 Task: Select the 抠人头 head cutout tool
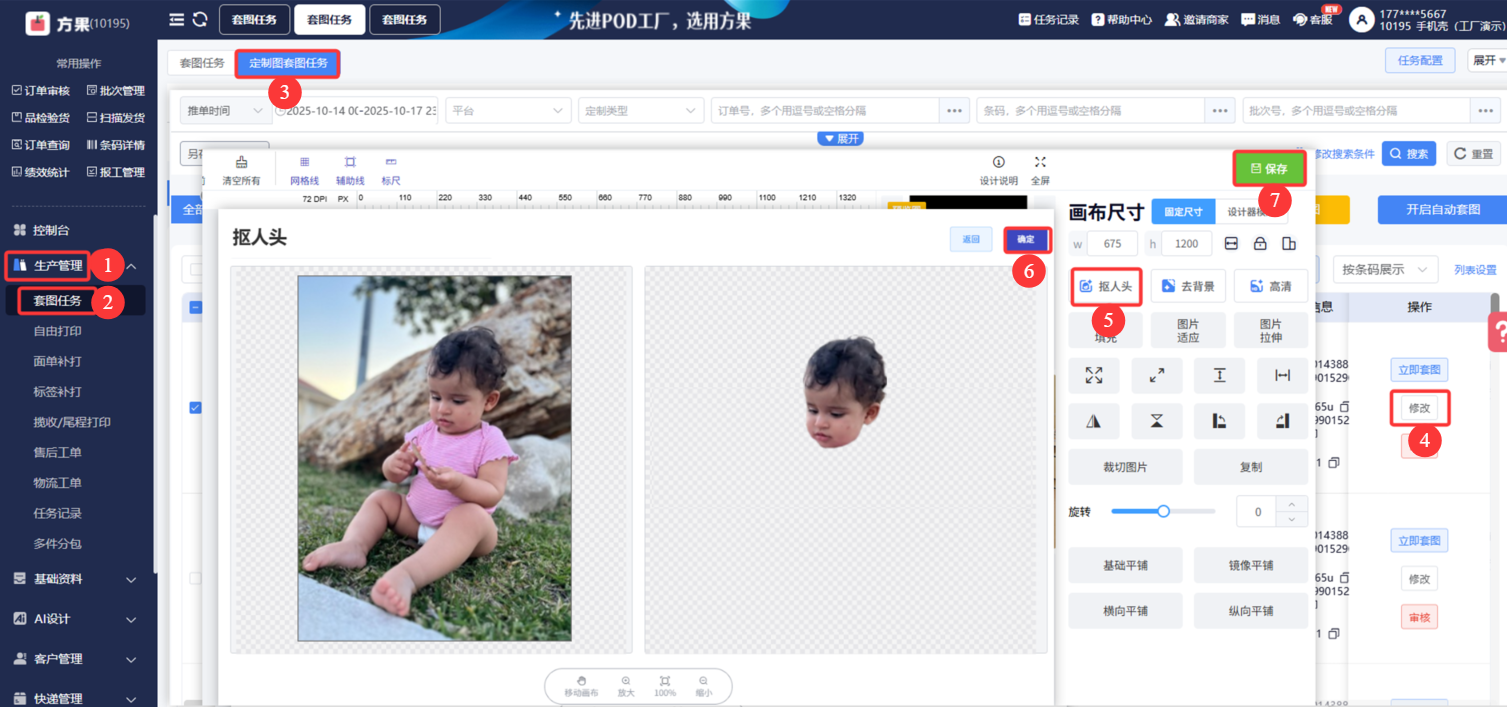pos(1105,286)
